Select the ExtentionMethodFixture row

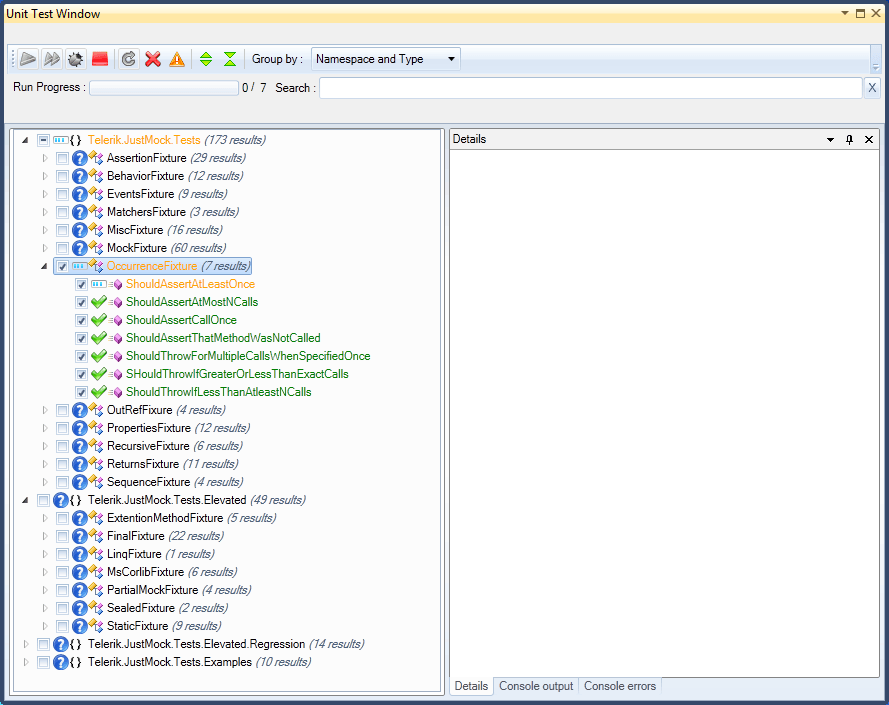[x=191, y=518]
